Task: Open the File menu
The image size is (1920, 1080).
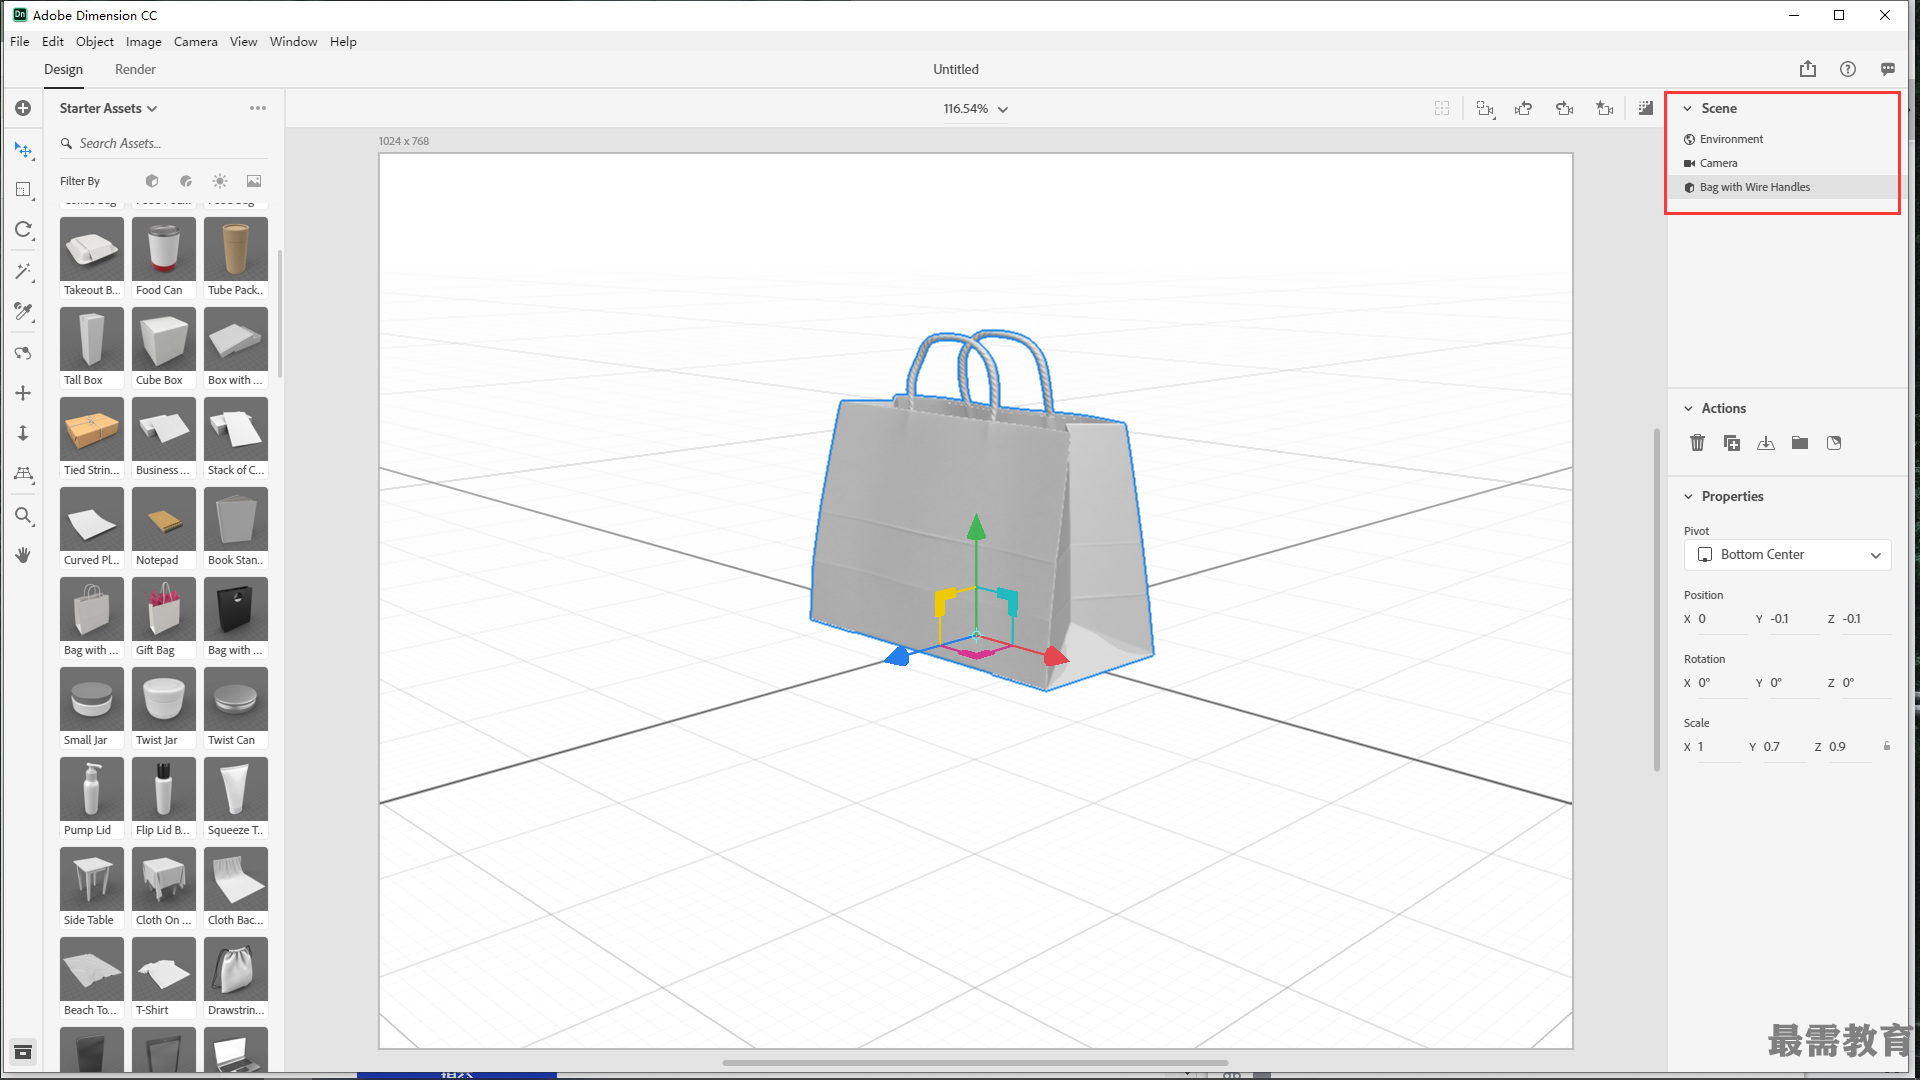Action: tap(20, 41)
